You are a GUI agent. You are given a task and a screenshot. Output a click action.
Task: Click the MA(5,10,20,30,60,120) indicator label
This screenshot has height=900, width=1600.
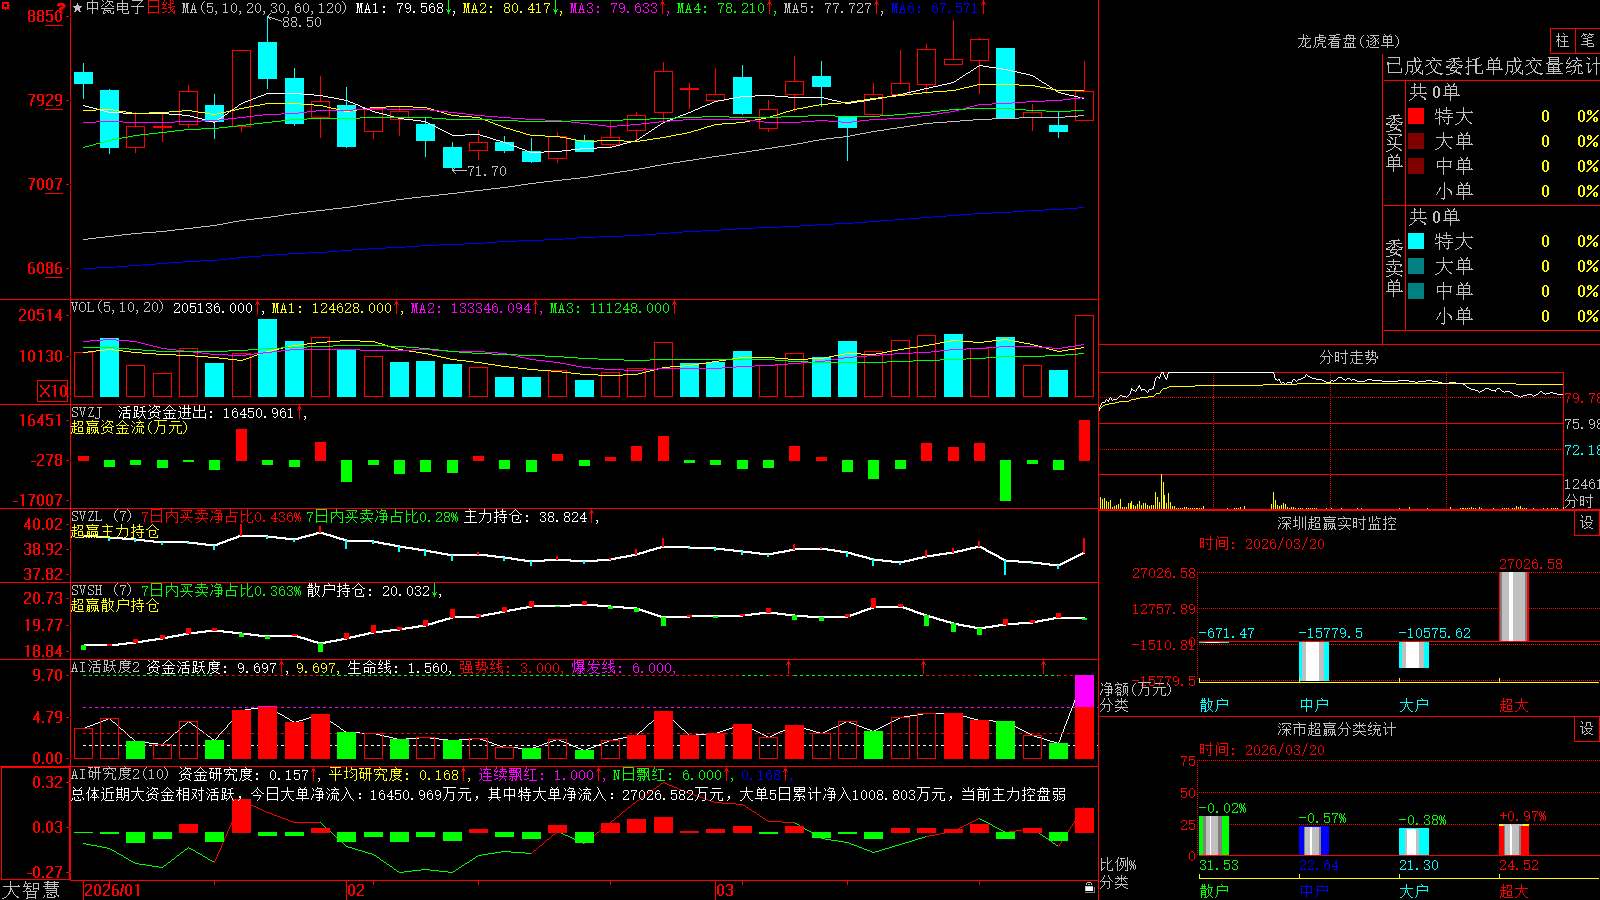[264, 8]
